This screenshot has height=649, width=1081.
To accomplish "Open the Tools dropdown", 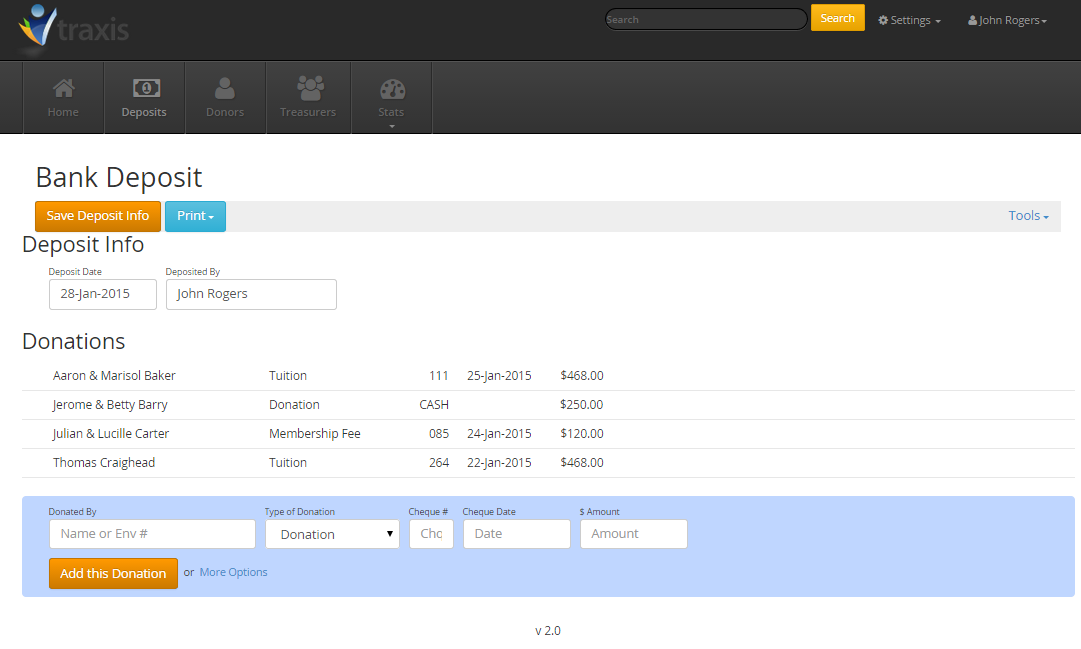I will [1028, 216].
